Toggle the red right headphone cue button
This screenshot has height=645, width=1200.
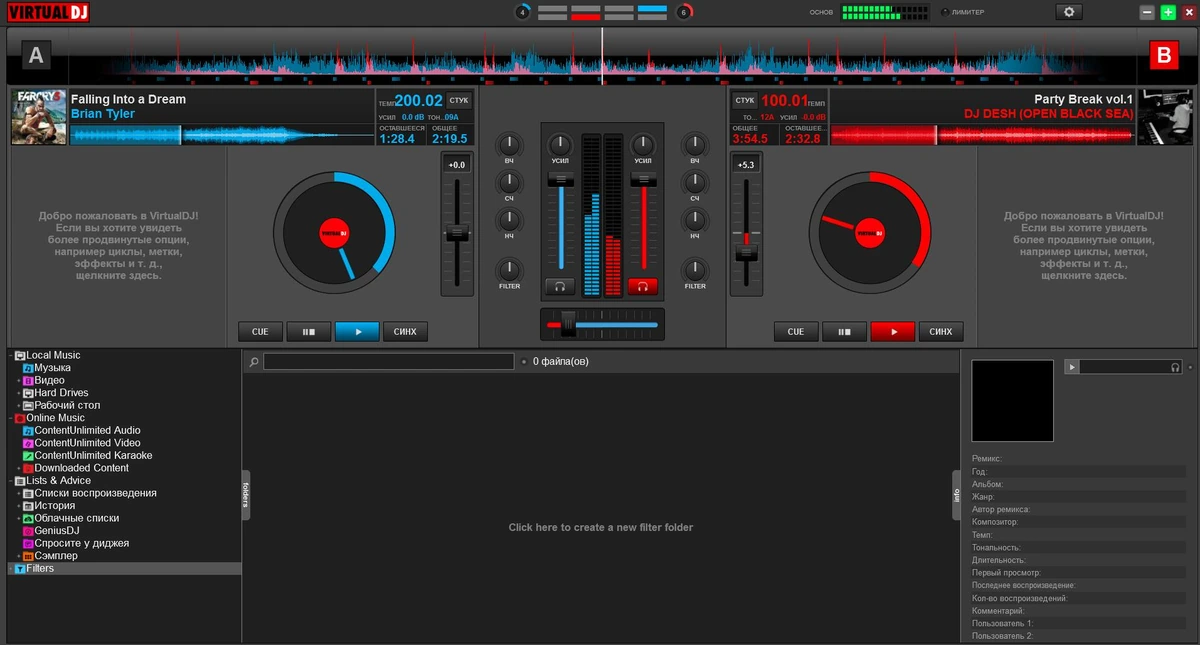point(642,286)
